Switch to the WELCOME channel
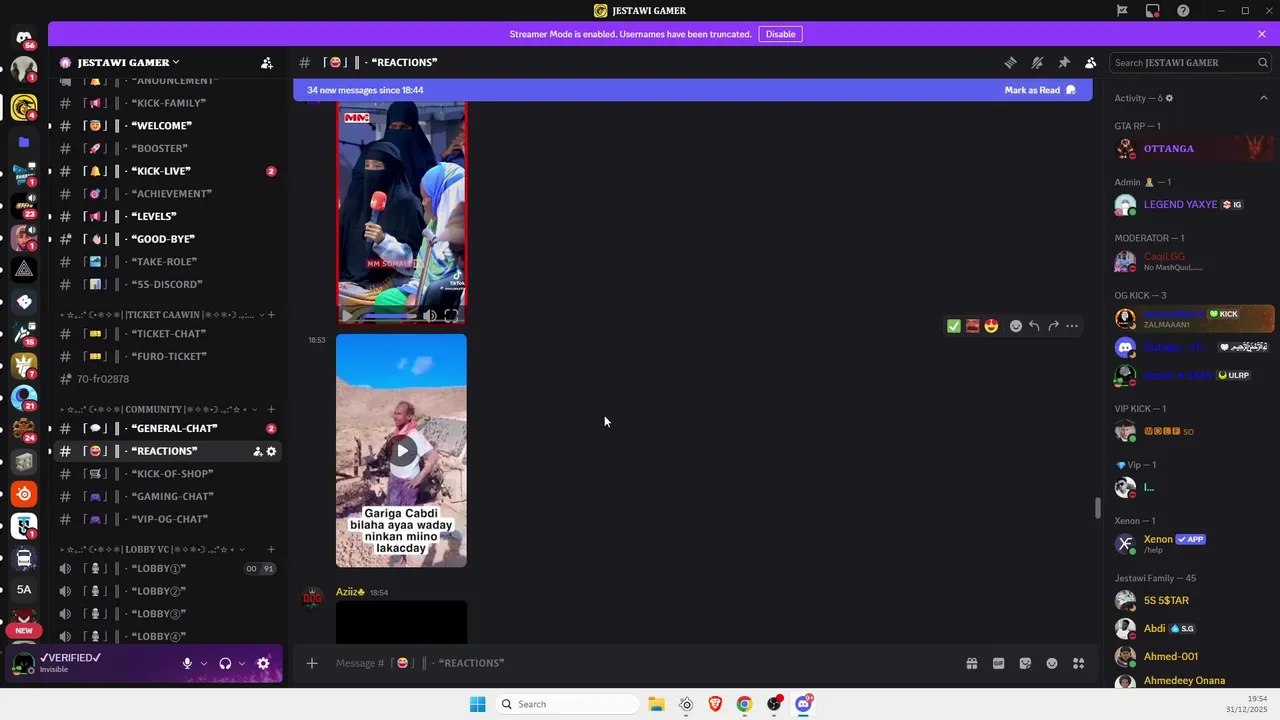 point(166,126)
